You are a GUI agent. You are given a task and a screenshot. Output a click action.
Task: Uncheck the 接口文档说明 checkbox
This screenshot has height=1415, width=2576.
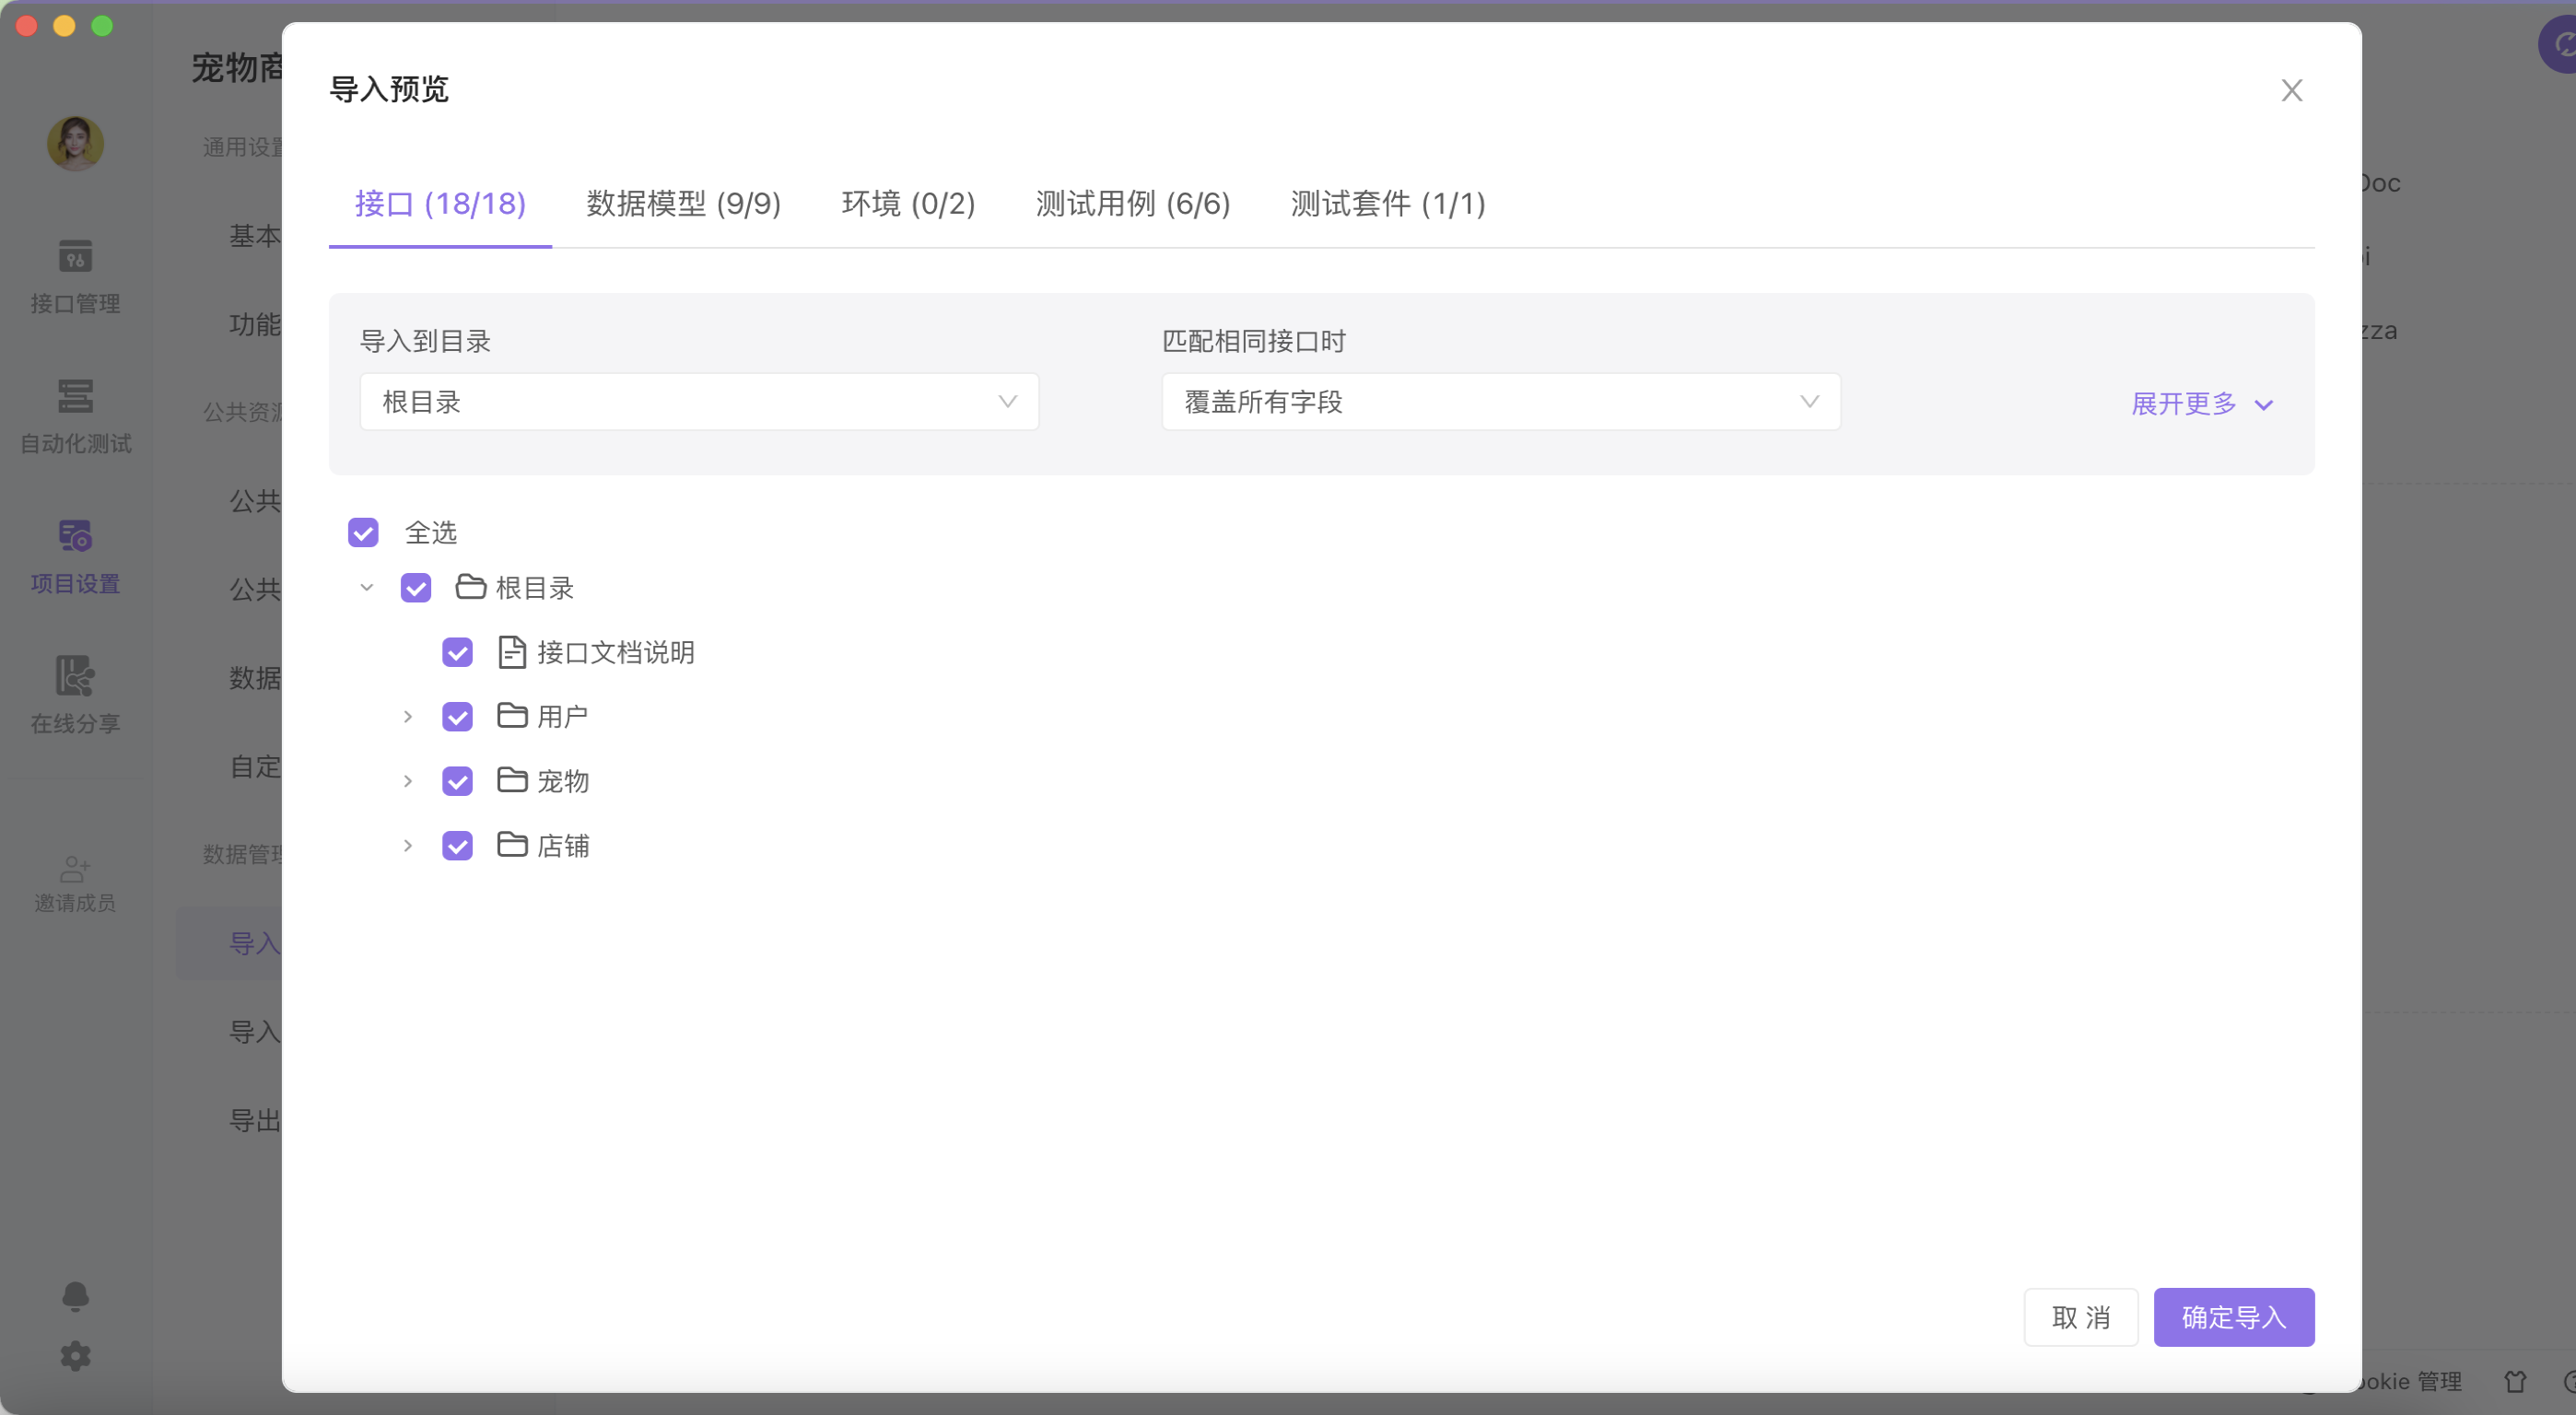(x=457, y=653)
